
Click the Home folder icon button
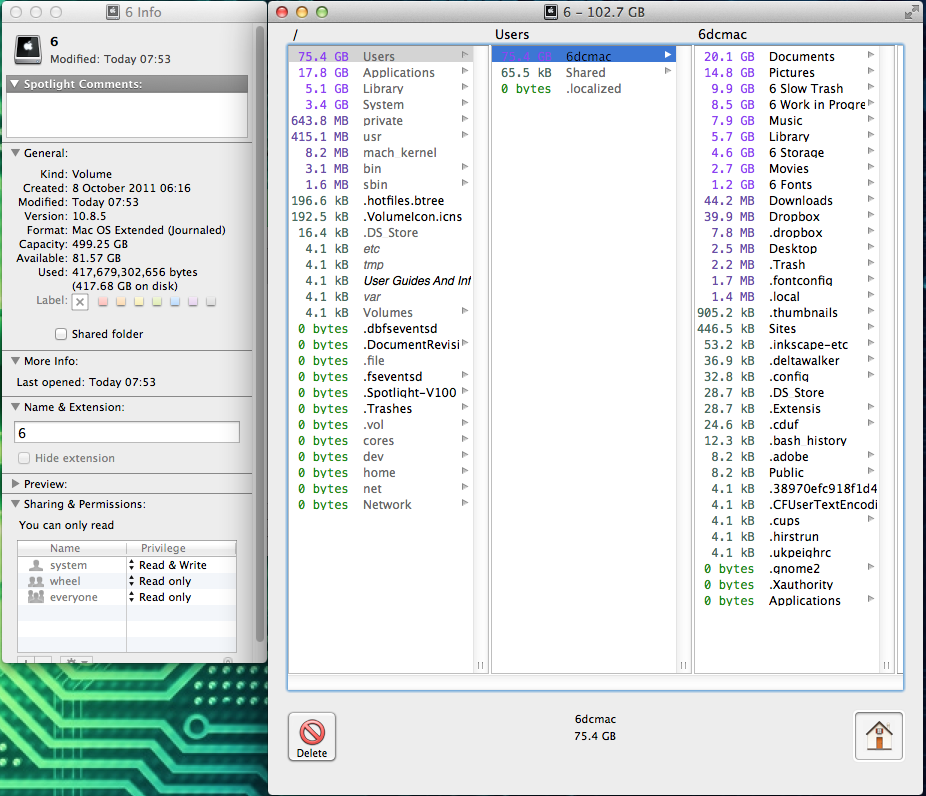[879, 737]
